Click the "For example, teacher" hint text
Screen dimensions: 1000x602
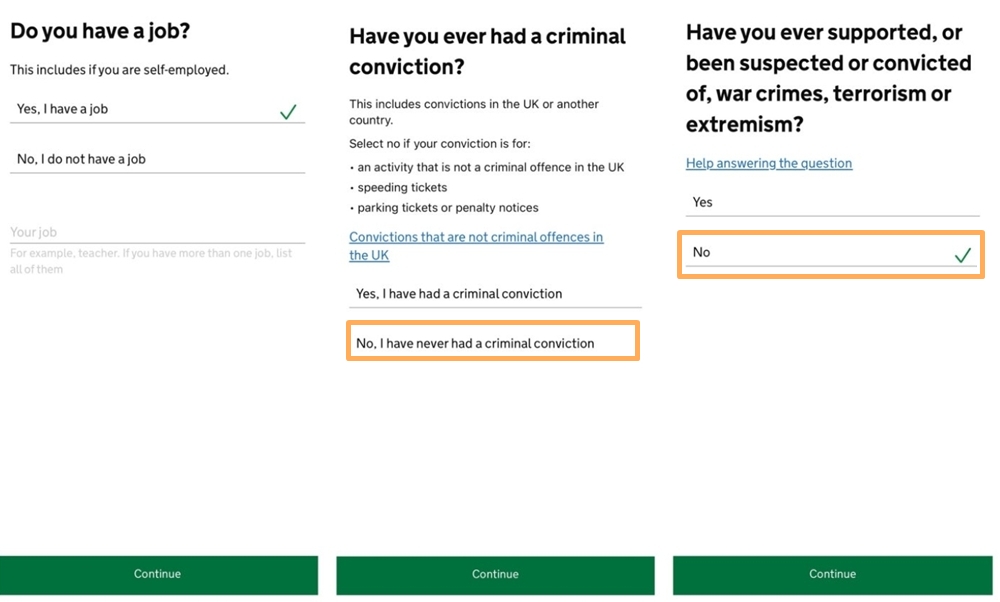click(151, 261)
